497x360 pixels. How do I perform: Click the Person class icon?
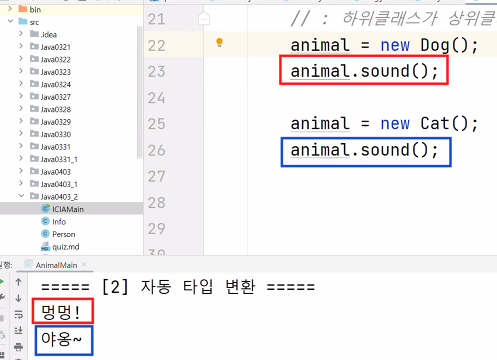pos(45,234)
